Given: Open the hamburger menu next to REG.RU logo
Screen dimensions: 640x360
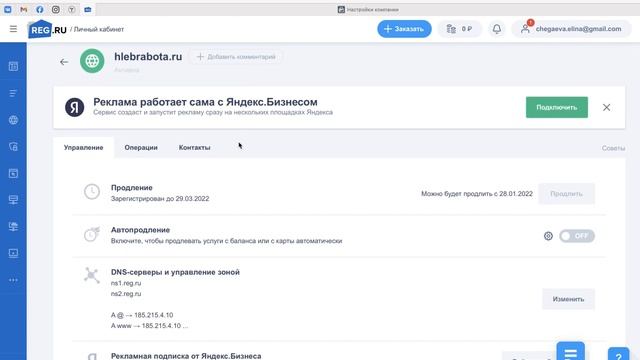Looking at the screenshot, I should 13,29.
